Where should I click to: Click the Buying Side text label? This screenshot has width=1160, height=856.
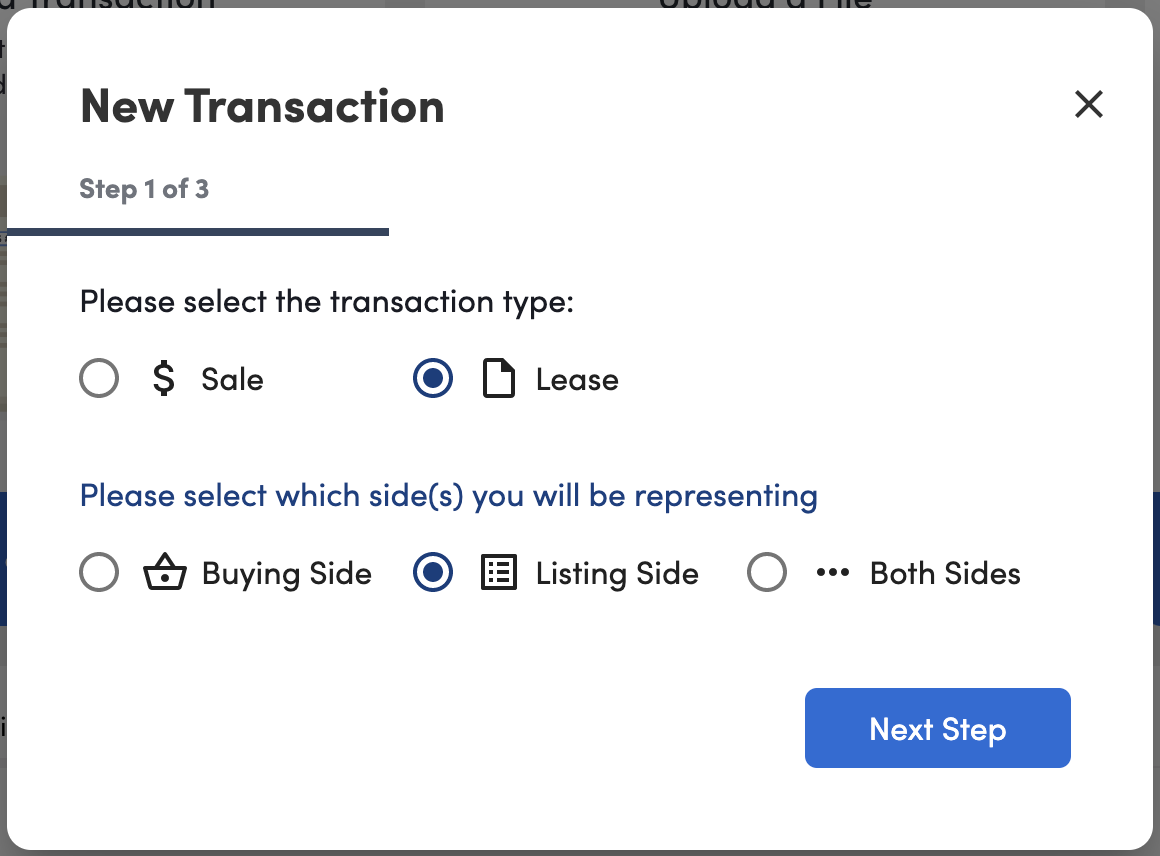287,574
